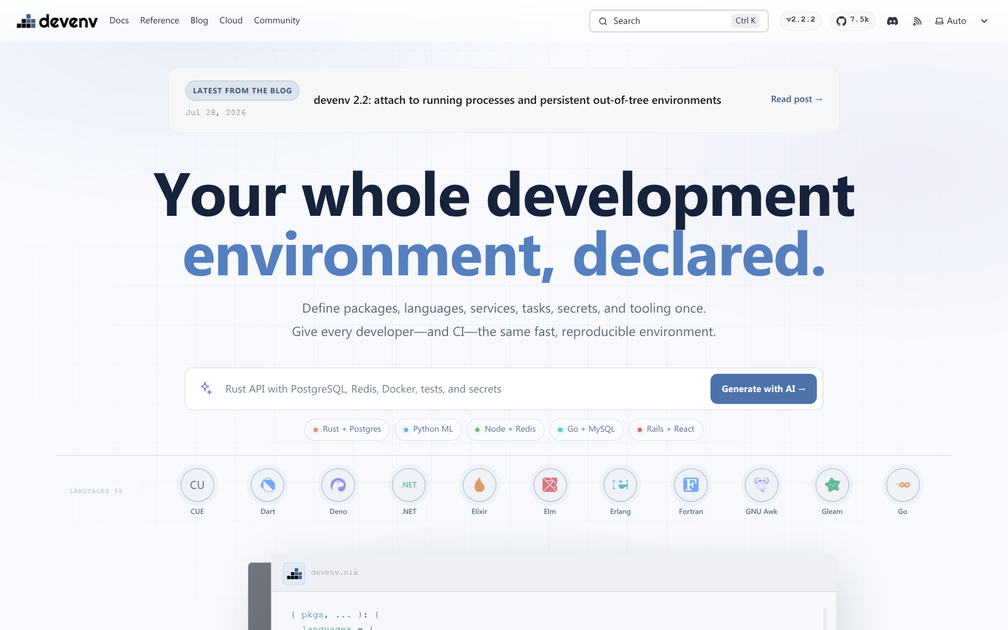This screenshot has width=1008, height=630.
Task: Open GitHub repo badge showing 7.5k
Action: click(852, 21)
